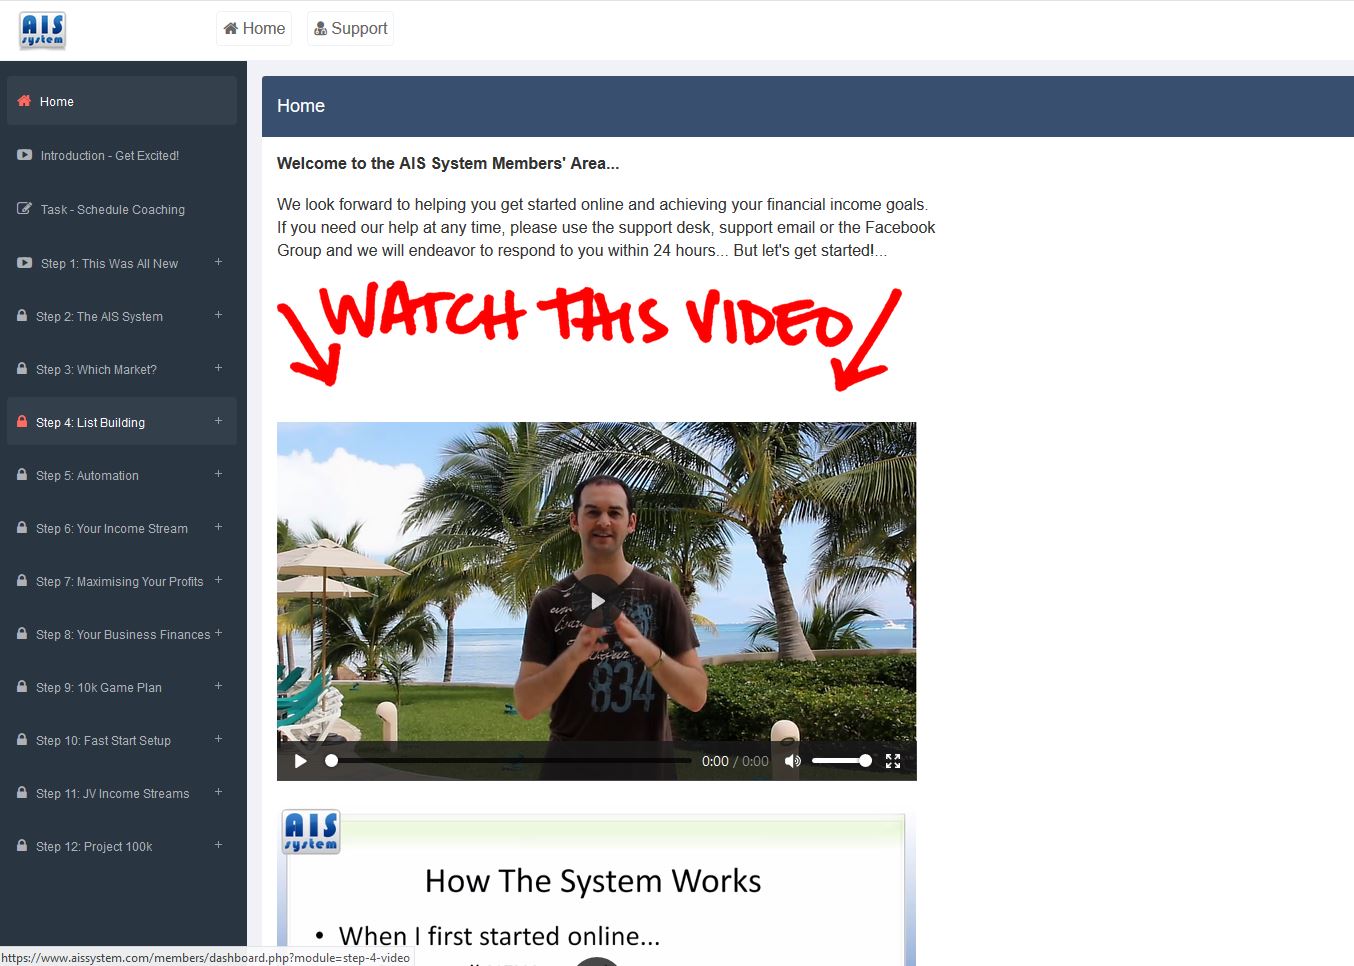Image resolution: width=1354 pixels, height=966 pixels.
Task: Click the video time display 0:00 / 0:00
Action: pyautogui.click(x=735, y=761)
